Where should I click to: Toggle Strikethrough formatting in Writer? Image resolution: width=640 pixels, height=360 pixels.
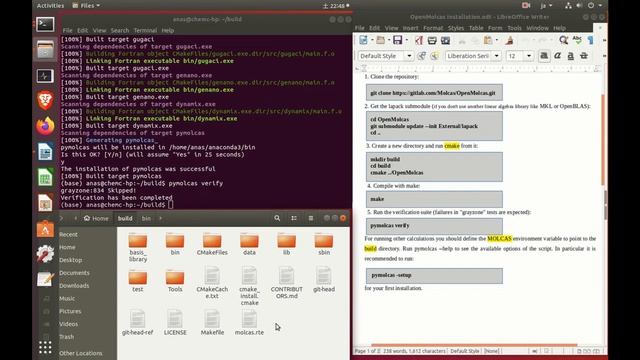(584, 56)
